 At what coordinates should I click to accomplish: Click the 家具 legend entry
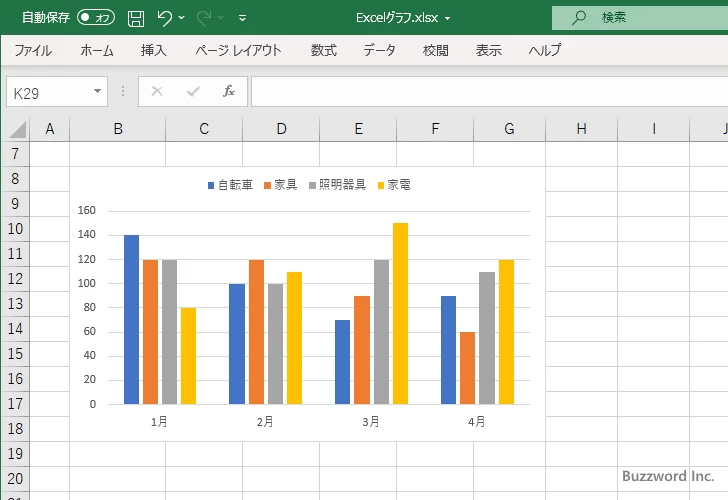(280, 185)
